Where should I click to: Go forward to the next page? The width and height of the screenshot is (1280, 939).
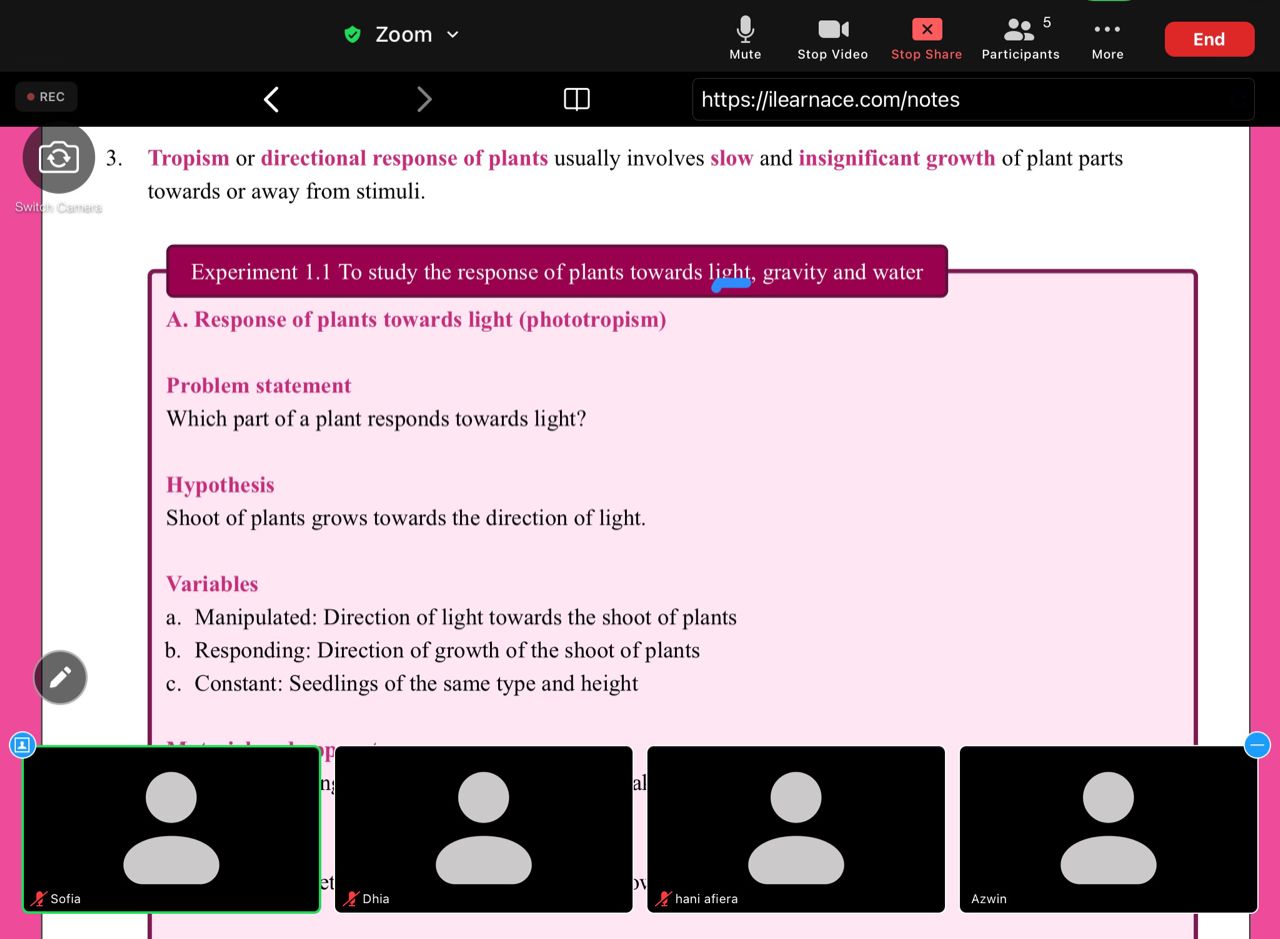click(x=424, y=99)
